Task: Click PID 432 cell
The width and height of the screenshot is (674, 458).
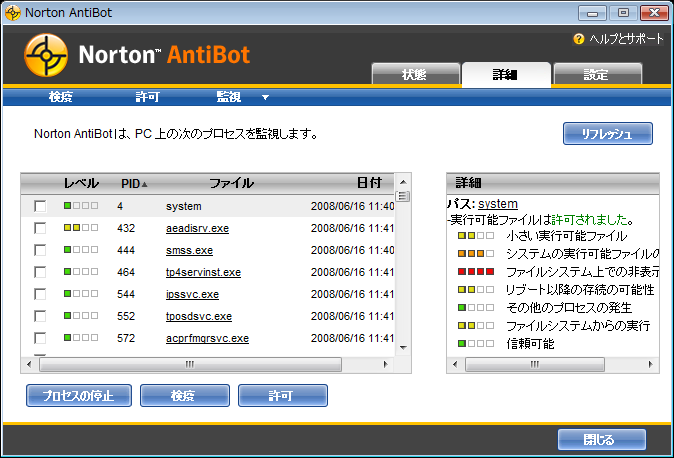Action: click(126, 228)
